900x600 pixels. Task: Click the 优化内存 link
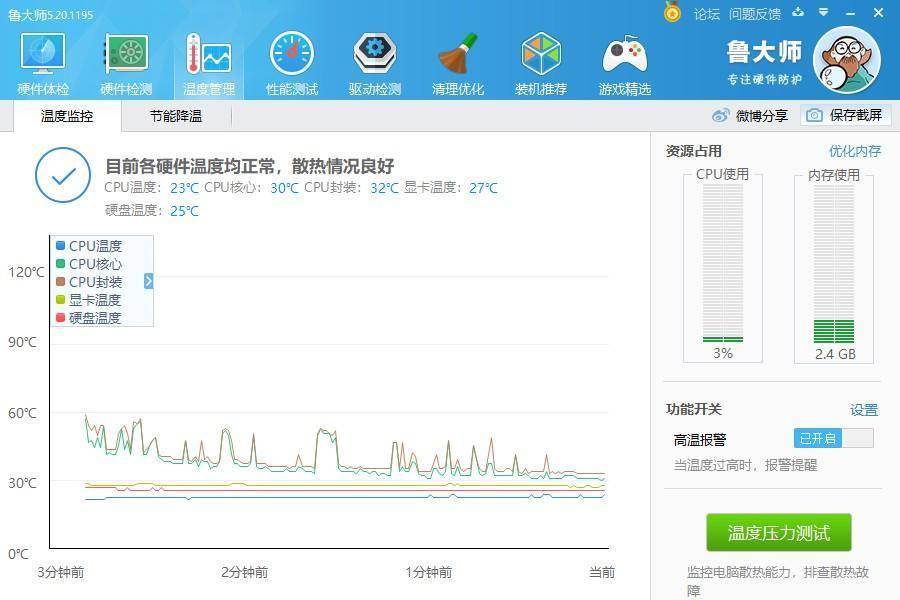855,151
